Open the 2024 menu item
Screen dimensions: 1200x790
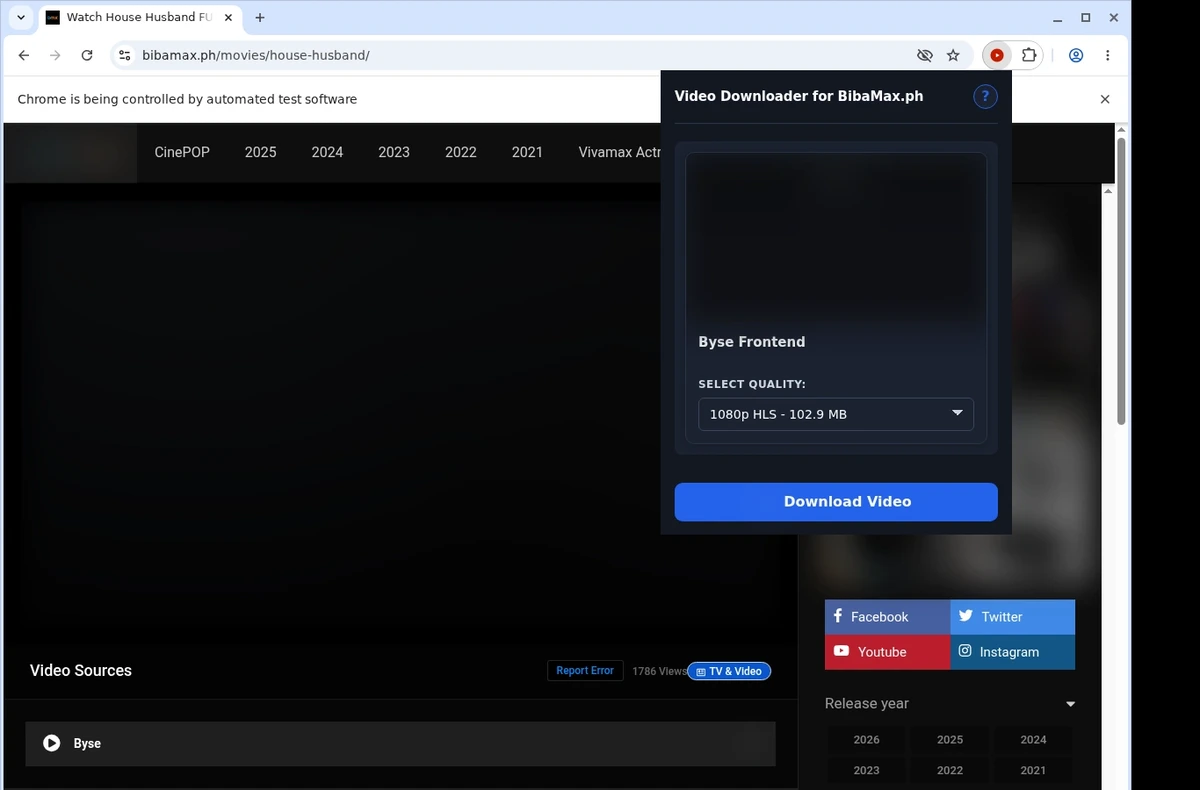327,152
